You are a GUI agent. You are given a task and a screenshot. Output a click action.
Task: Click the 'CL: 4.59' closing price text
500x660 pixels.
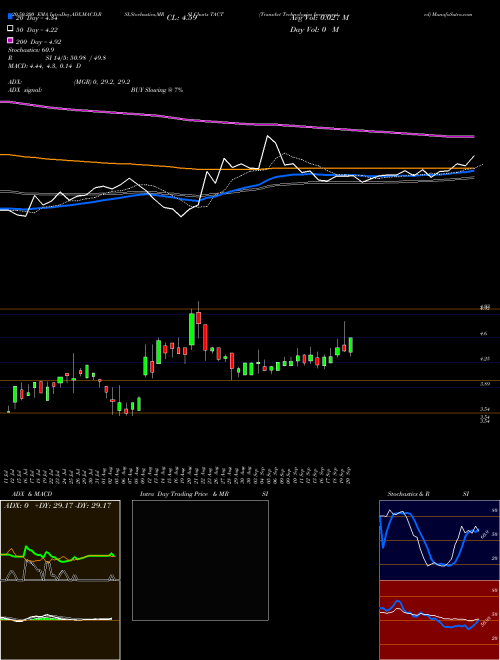tap(182, 18)
